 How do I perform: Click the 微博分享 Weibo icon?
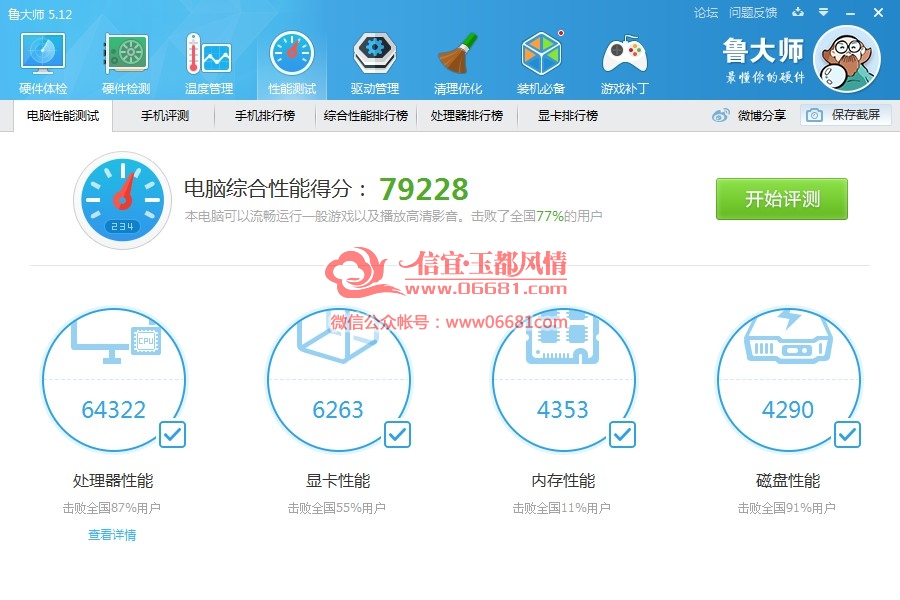point(721,115)
